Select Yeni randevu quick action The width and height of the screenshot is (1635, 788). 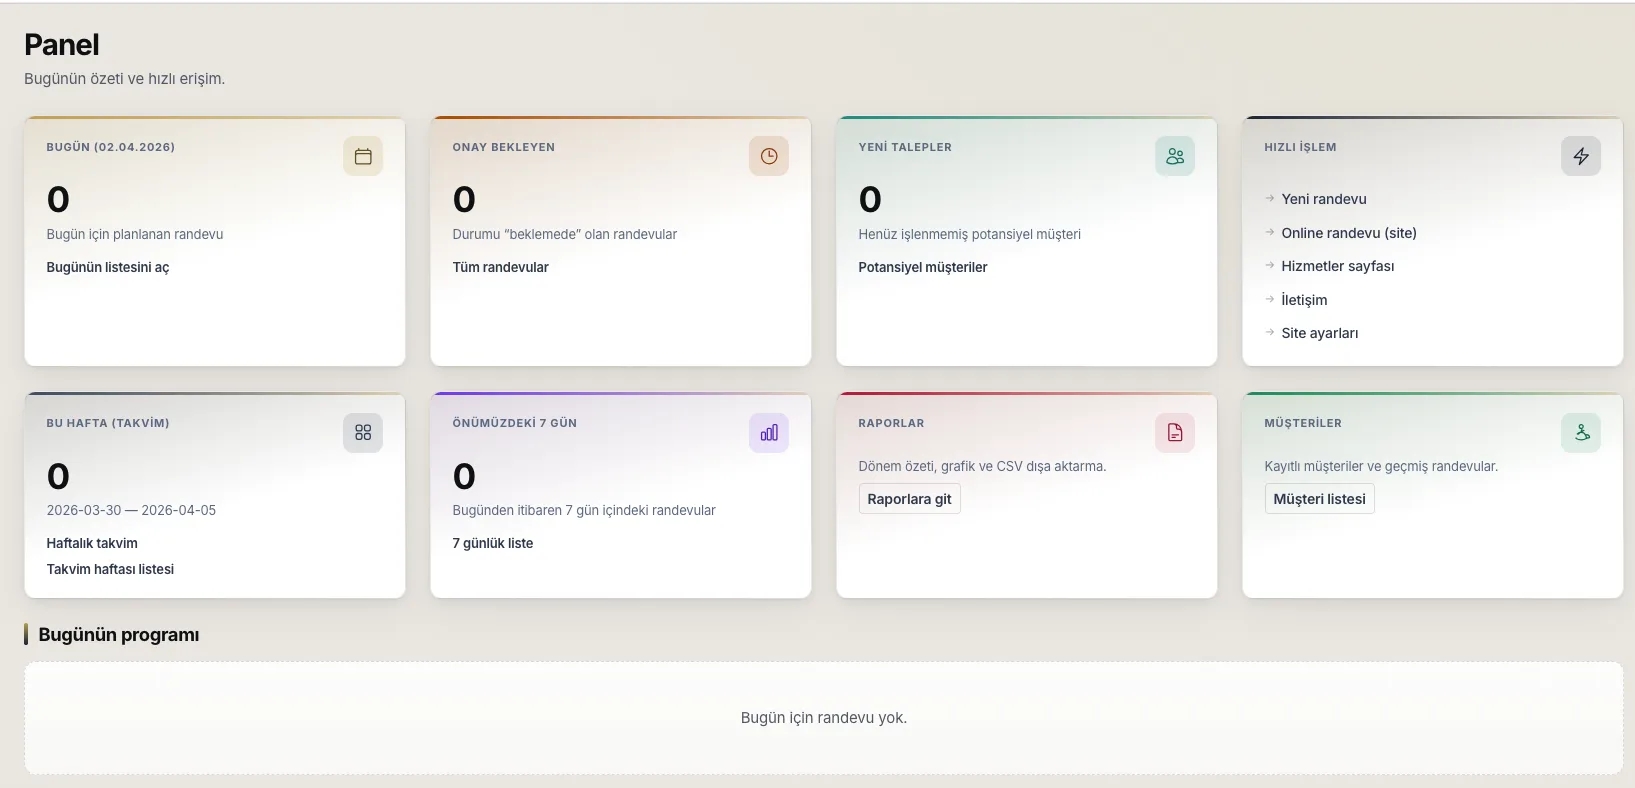click(1323, 199)
